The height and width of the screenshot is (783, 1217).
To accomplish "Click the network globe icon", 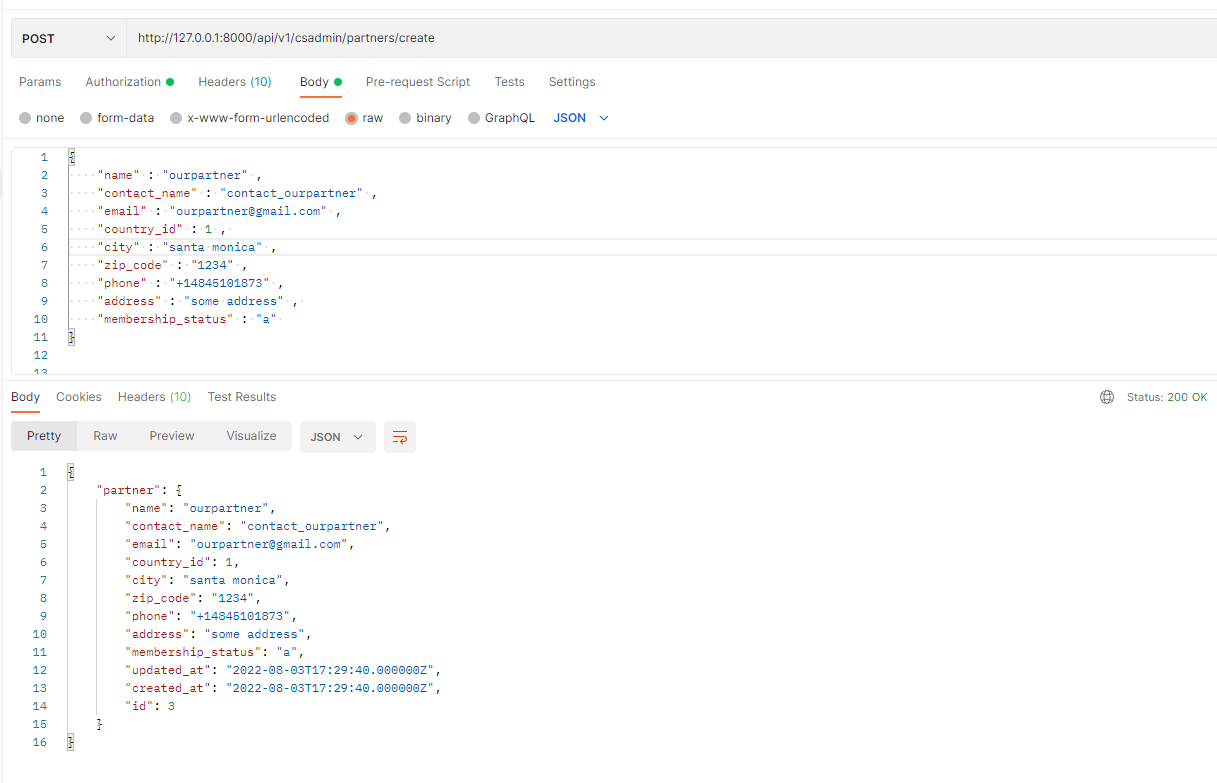I will click(1107, 397).
